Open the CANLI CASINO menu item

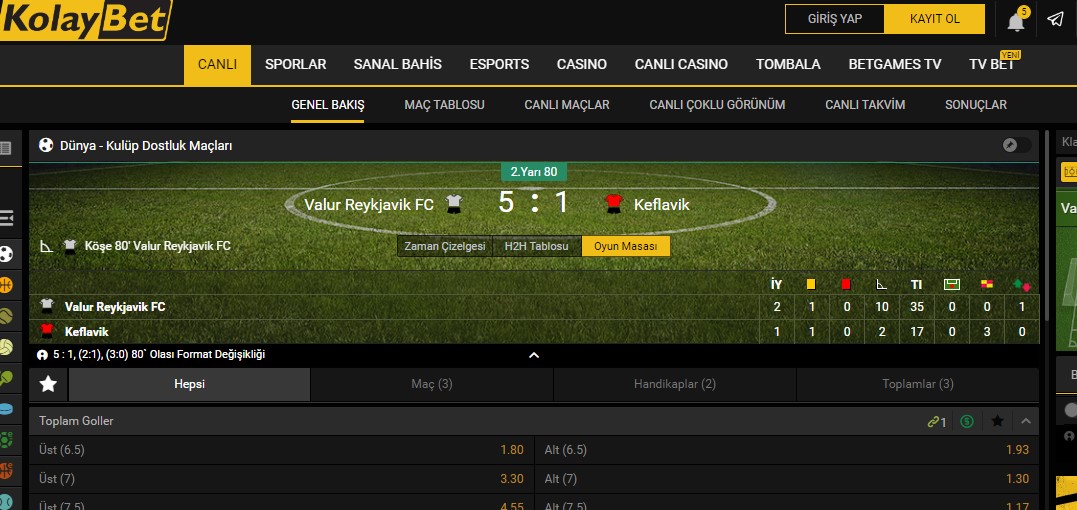[681, 65]
